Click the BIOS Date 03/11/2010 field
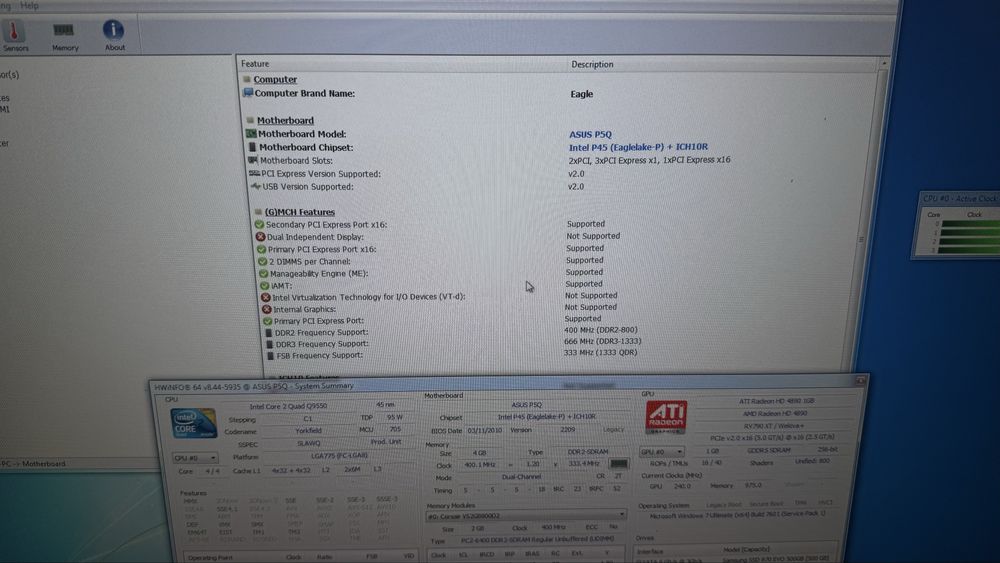The width and height of the screenshot is (1000, 563). [x=485, y=430]
